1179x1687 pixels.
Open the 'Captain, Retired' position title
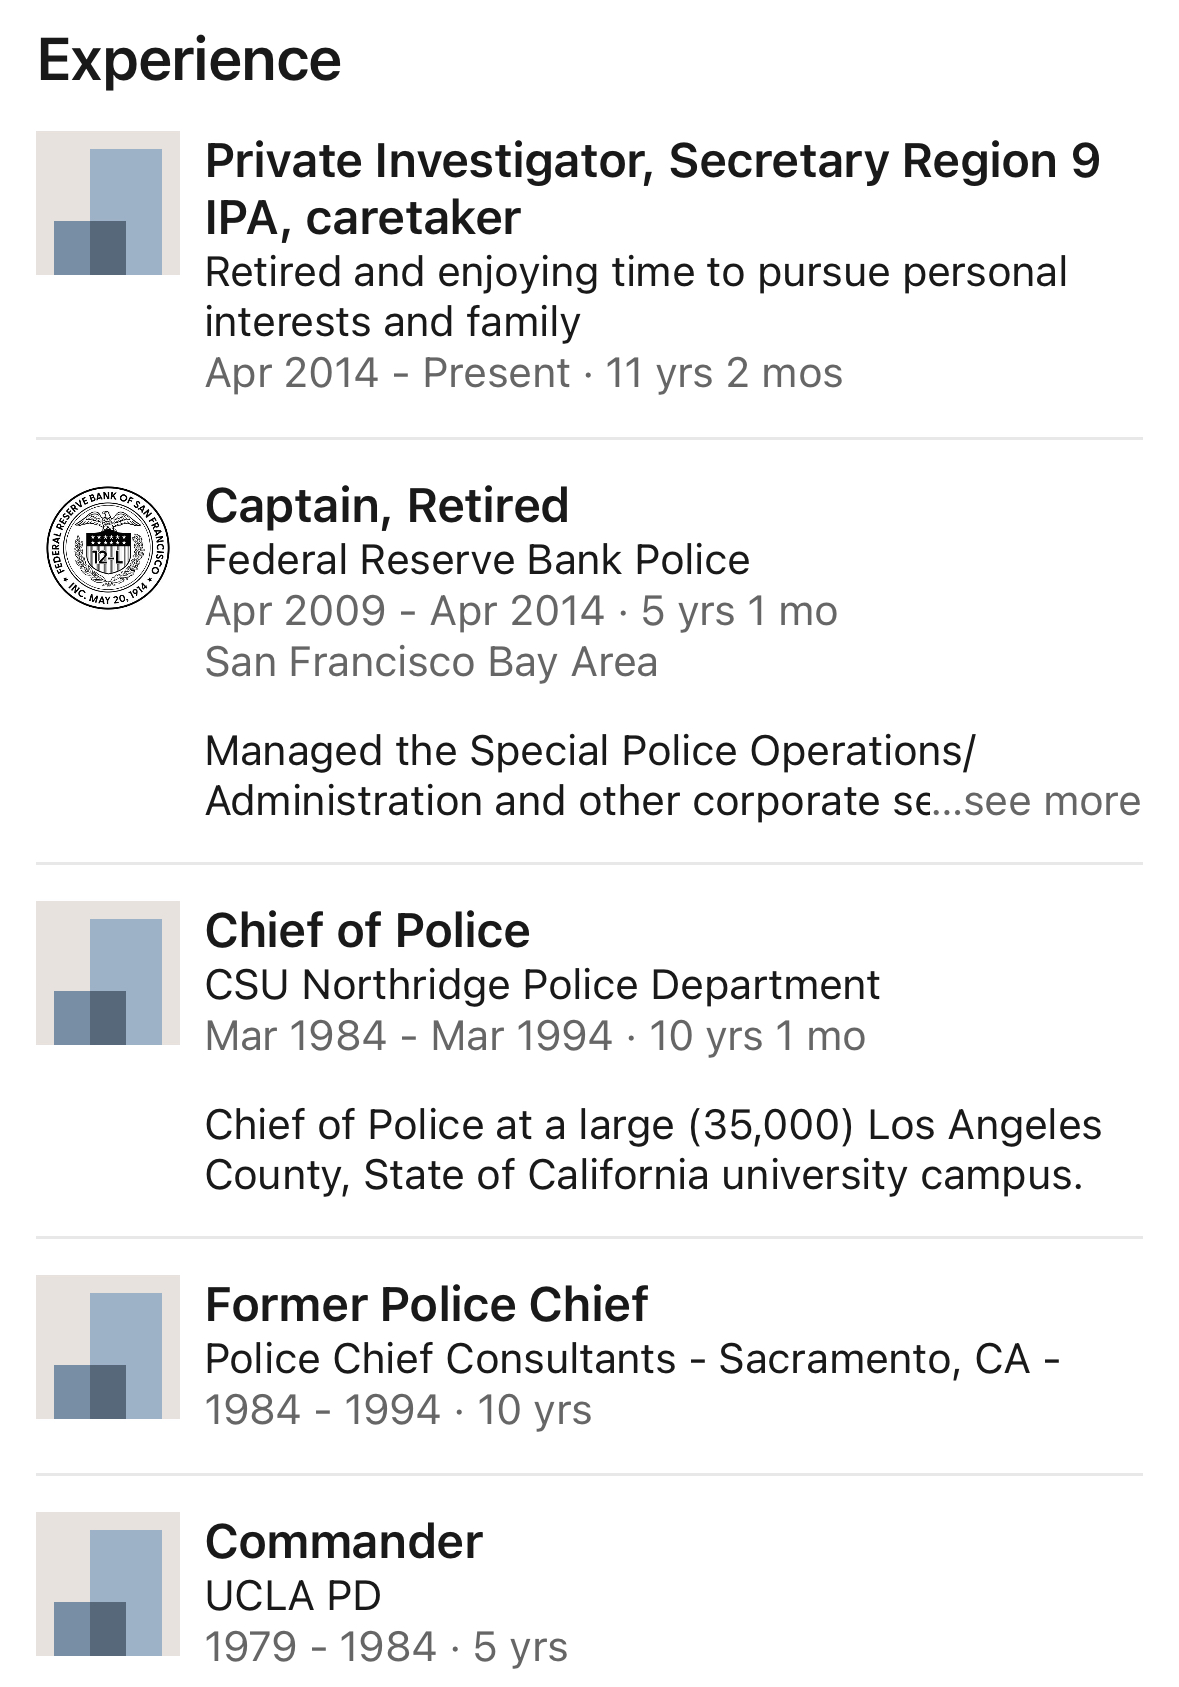[387, 506]
